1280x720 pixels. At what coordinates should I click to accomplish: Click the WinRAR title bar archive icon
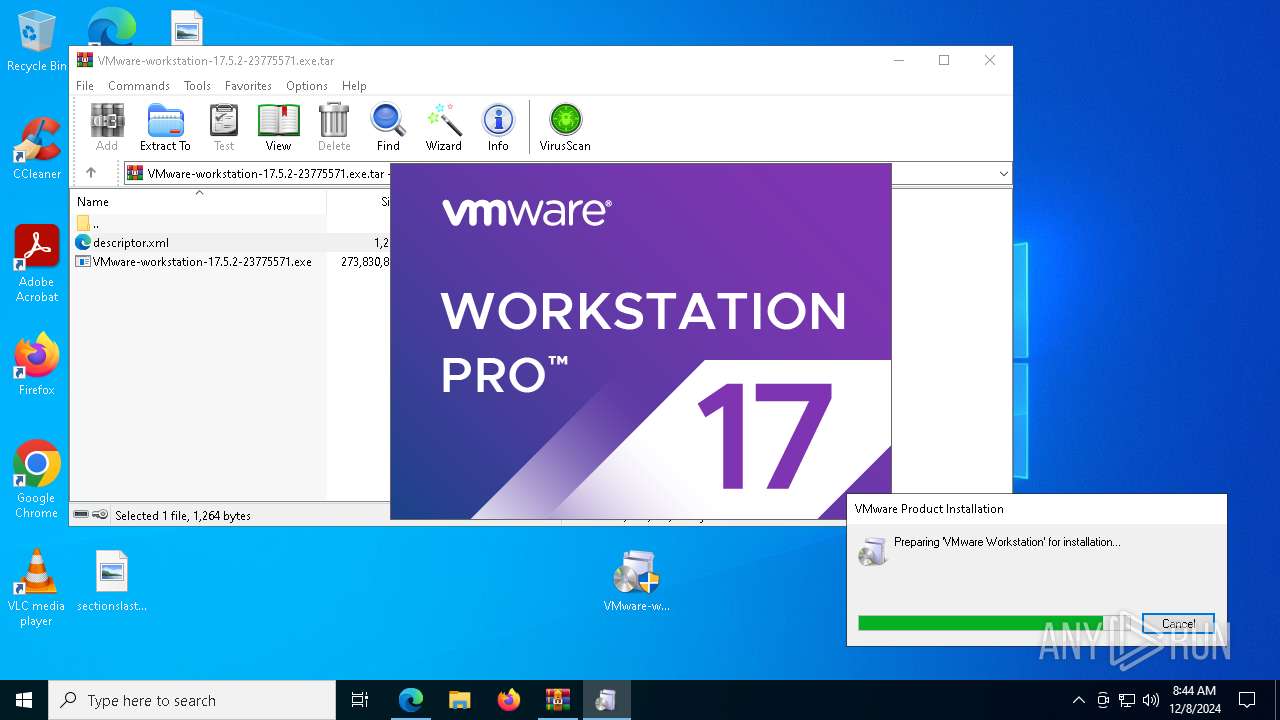tap(85, 60)
